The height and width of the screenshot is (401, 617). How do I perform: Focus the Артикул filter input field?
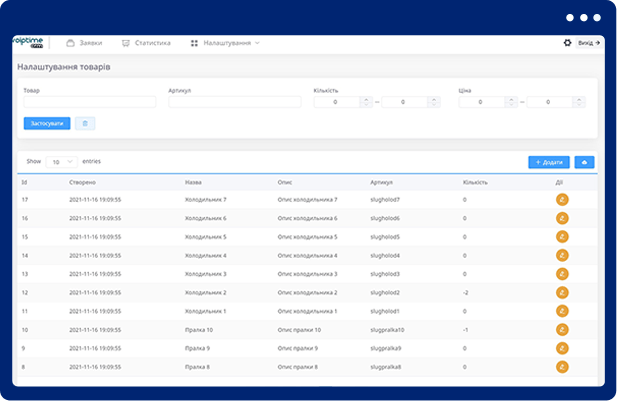pyautogui.click(x=235, y=102)
